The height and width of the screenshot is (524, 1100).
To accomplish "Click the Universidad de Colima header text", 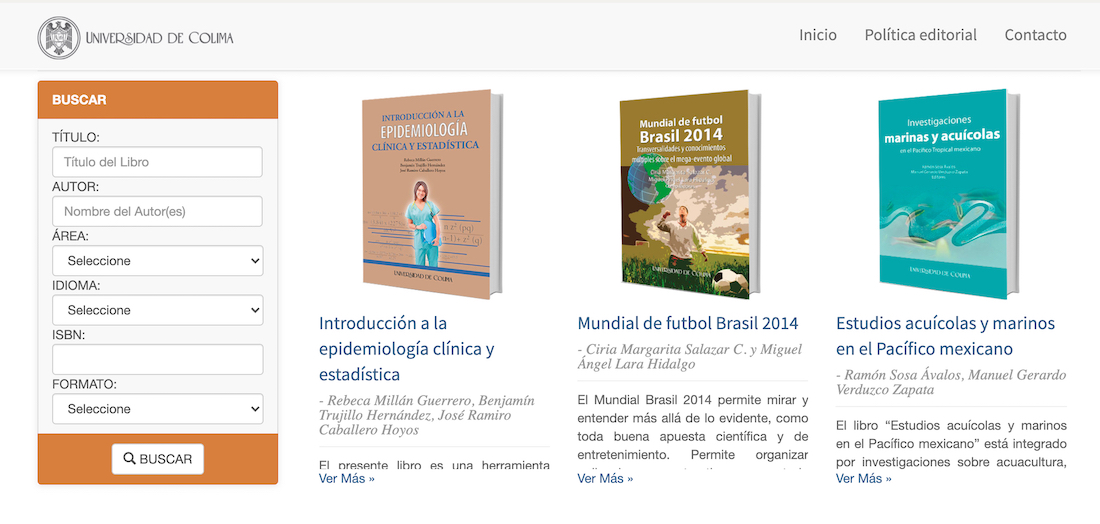I will pyautogui.click(x=159, y=38).
